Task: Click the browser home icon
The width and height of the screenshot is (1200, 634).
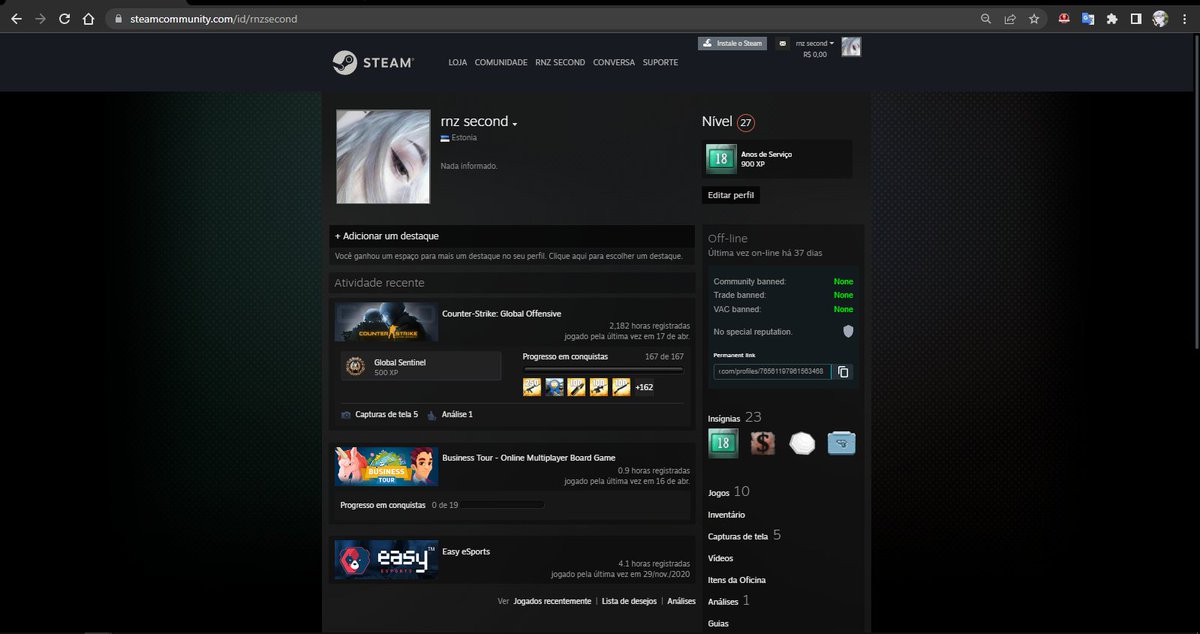Action: (88, 18)
